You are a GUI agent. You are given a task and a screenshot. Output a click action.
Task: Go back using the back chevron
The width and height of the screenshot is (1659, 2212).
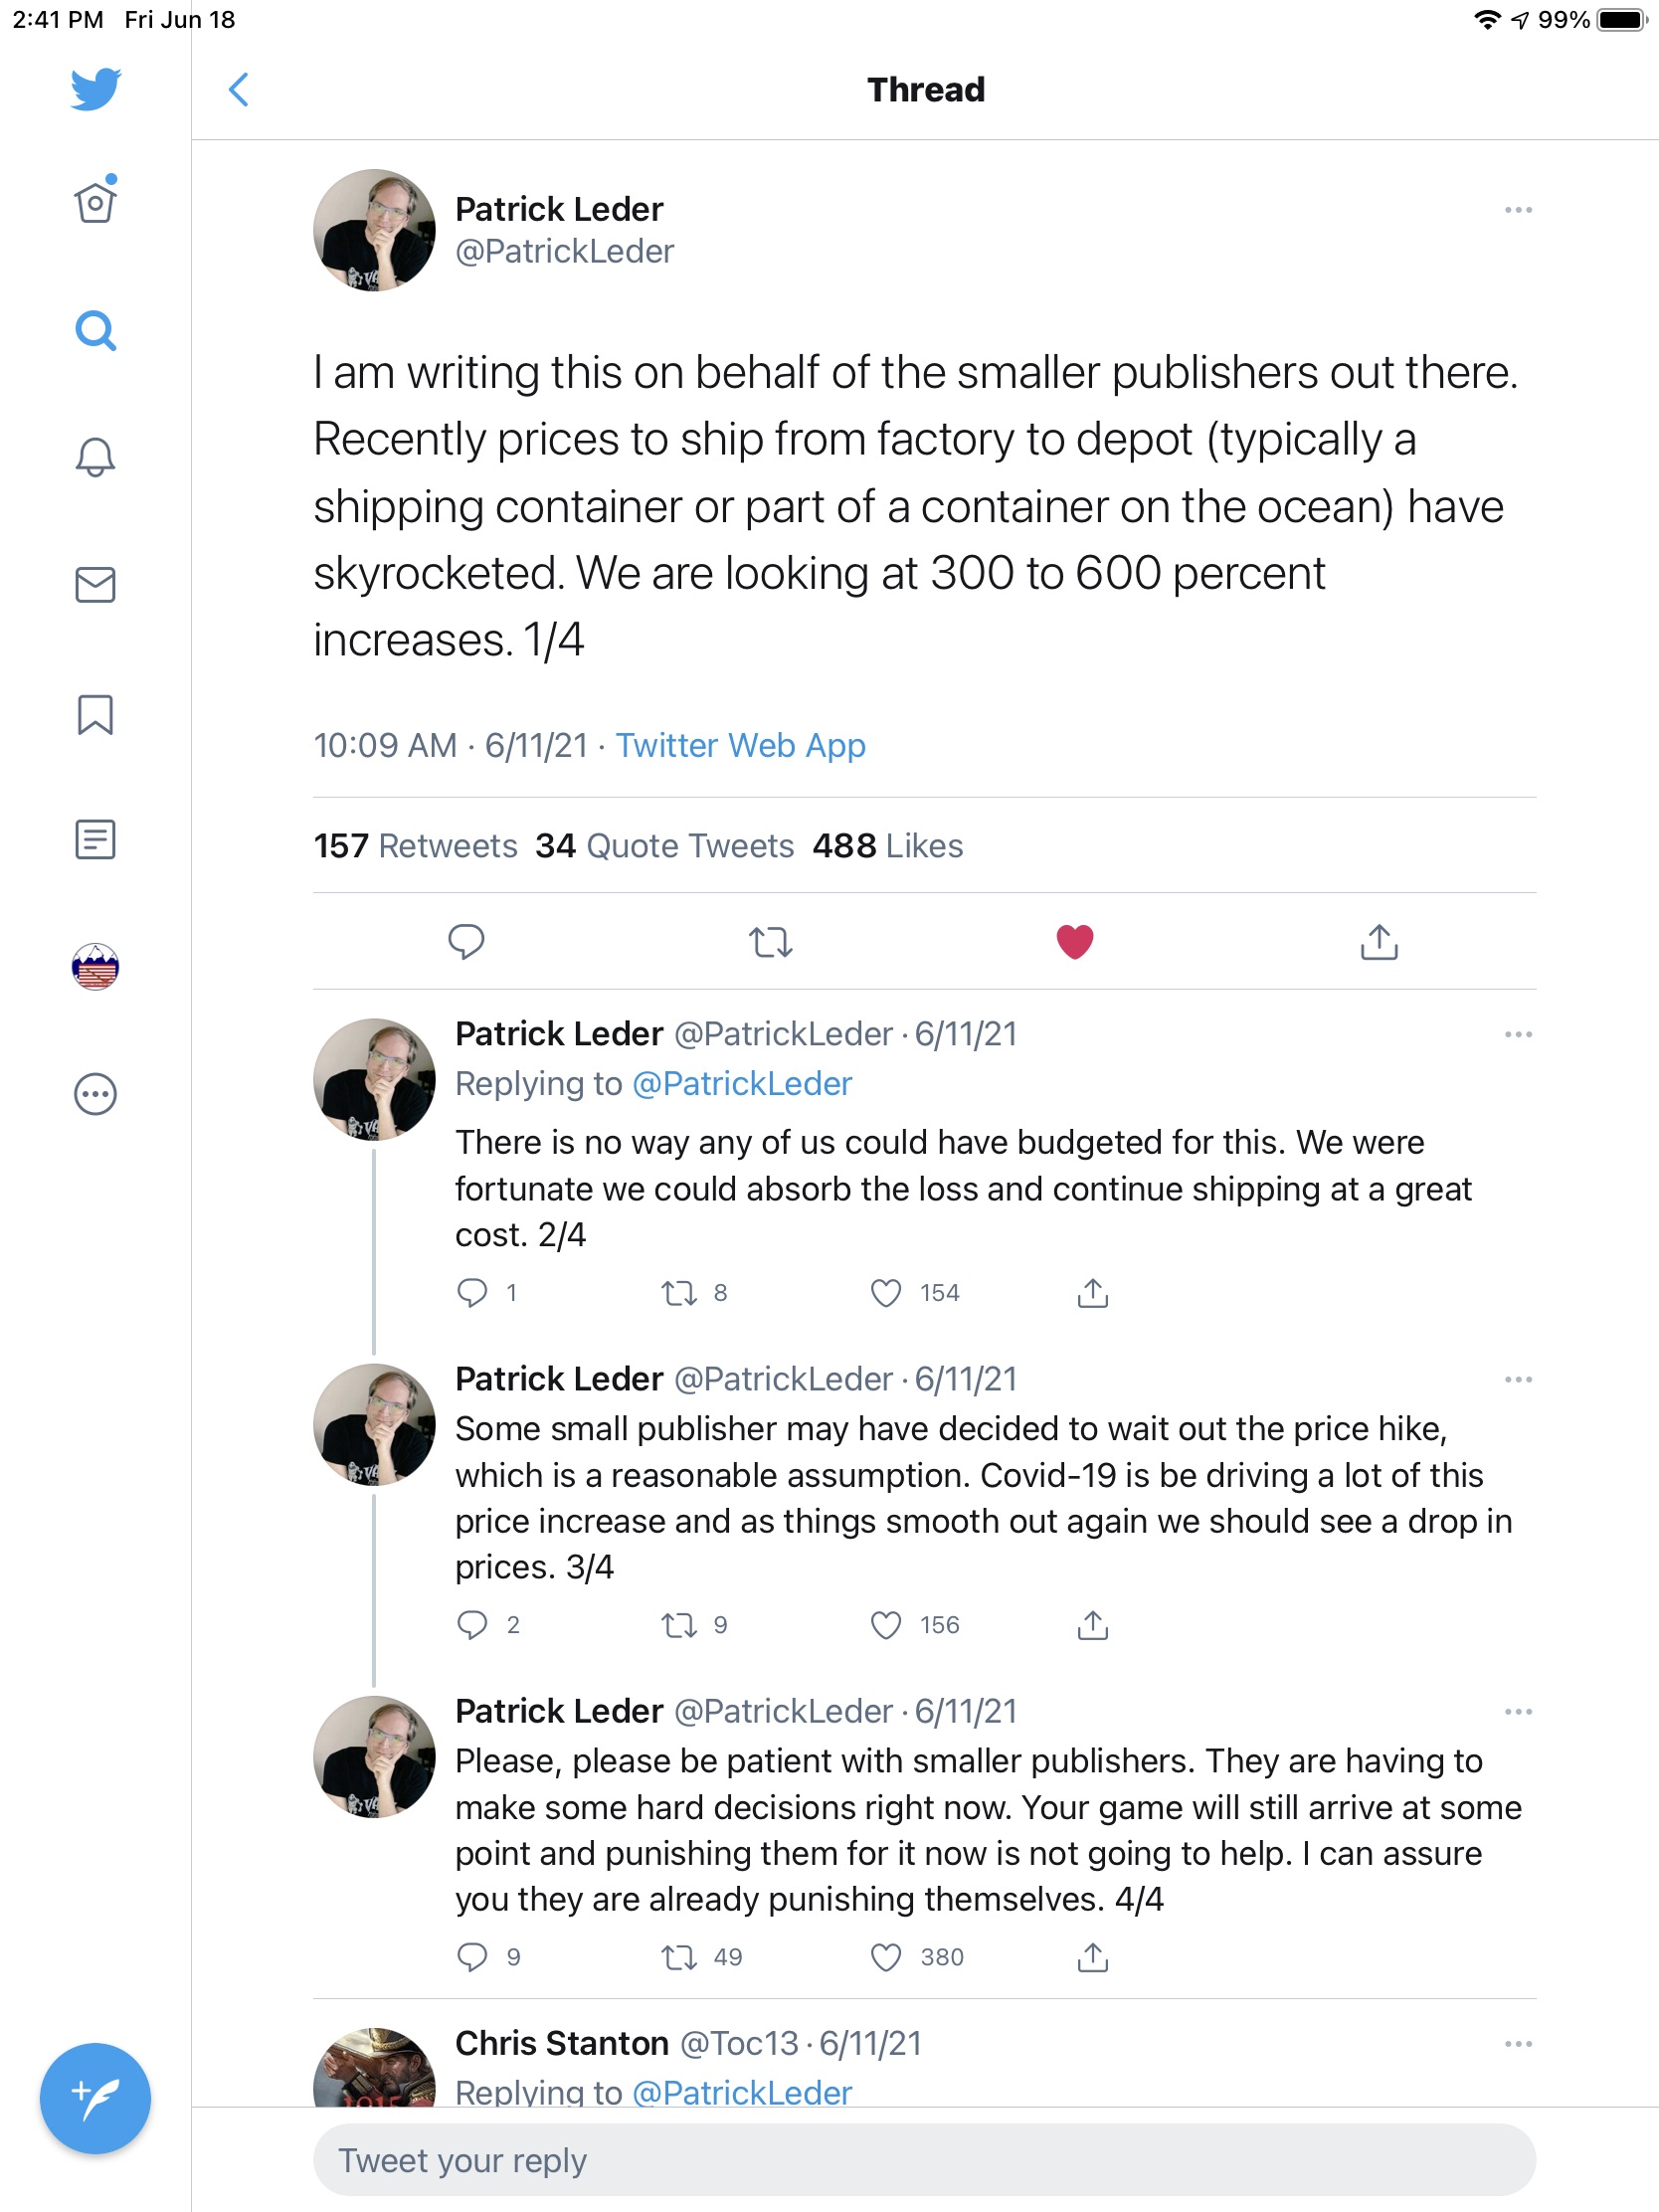tap(238, 90)
